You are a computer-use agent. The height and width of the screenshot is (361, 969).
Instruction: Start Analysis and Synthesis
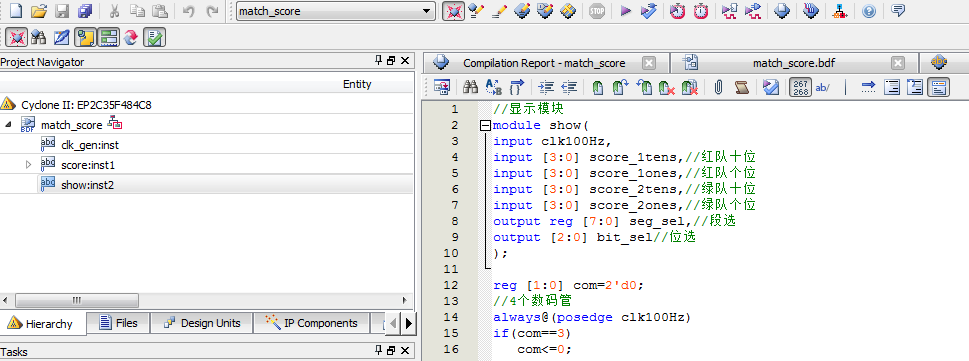648,11
